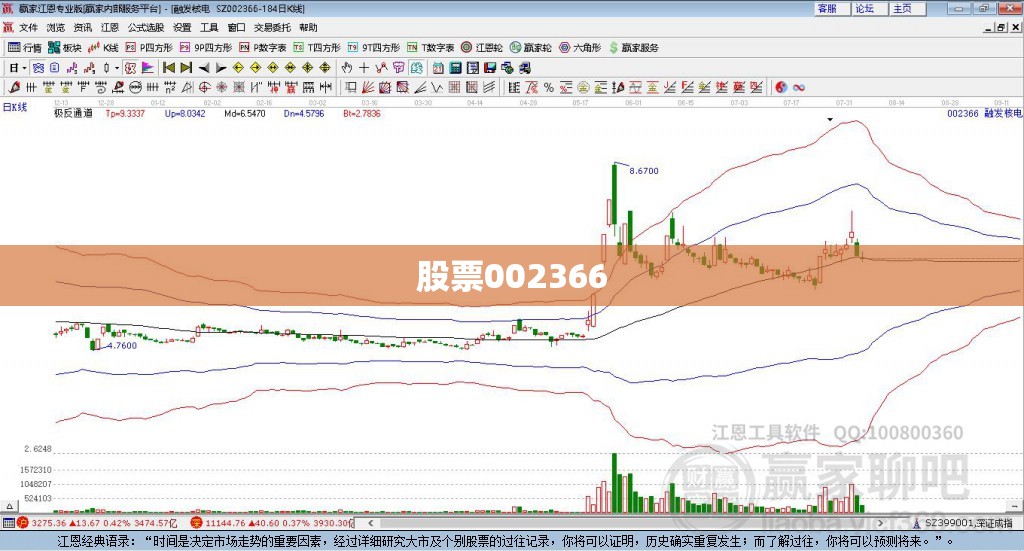Switch to the K线 chart view
The image size is (1024, 551).
[104, 48]
